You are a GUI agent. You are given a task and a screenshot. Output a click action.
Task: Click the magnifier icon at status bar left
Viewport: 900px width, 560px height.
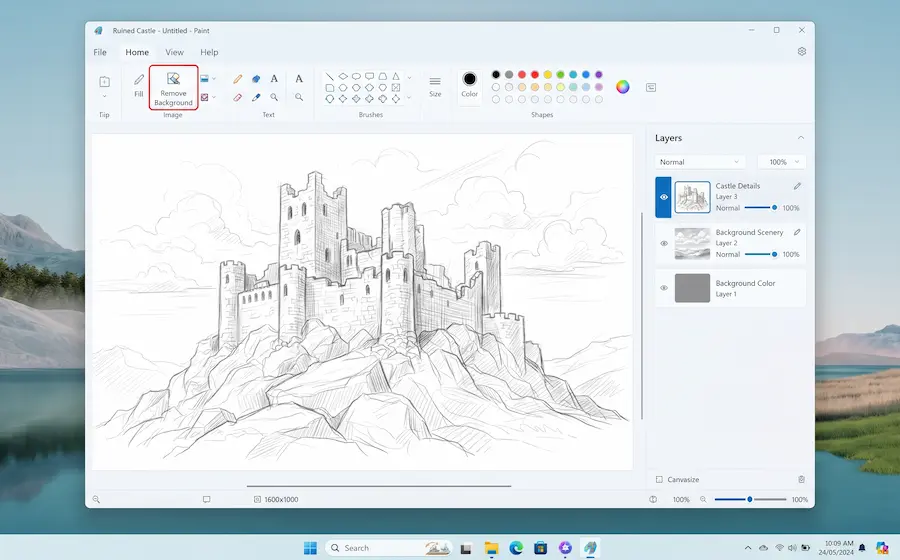(x=96, y=500)
